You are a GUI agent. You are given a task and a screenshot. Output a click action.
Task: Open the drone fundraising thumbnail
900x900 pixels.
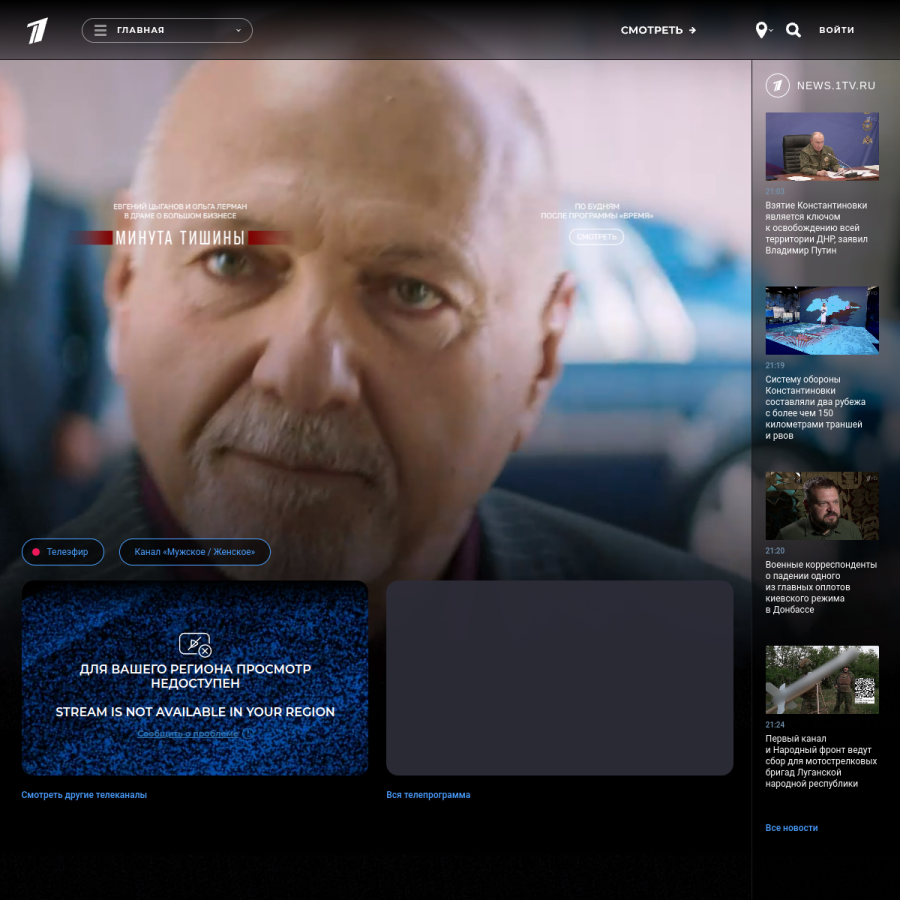[822, 680]
